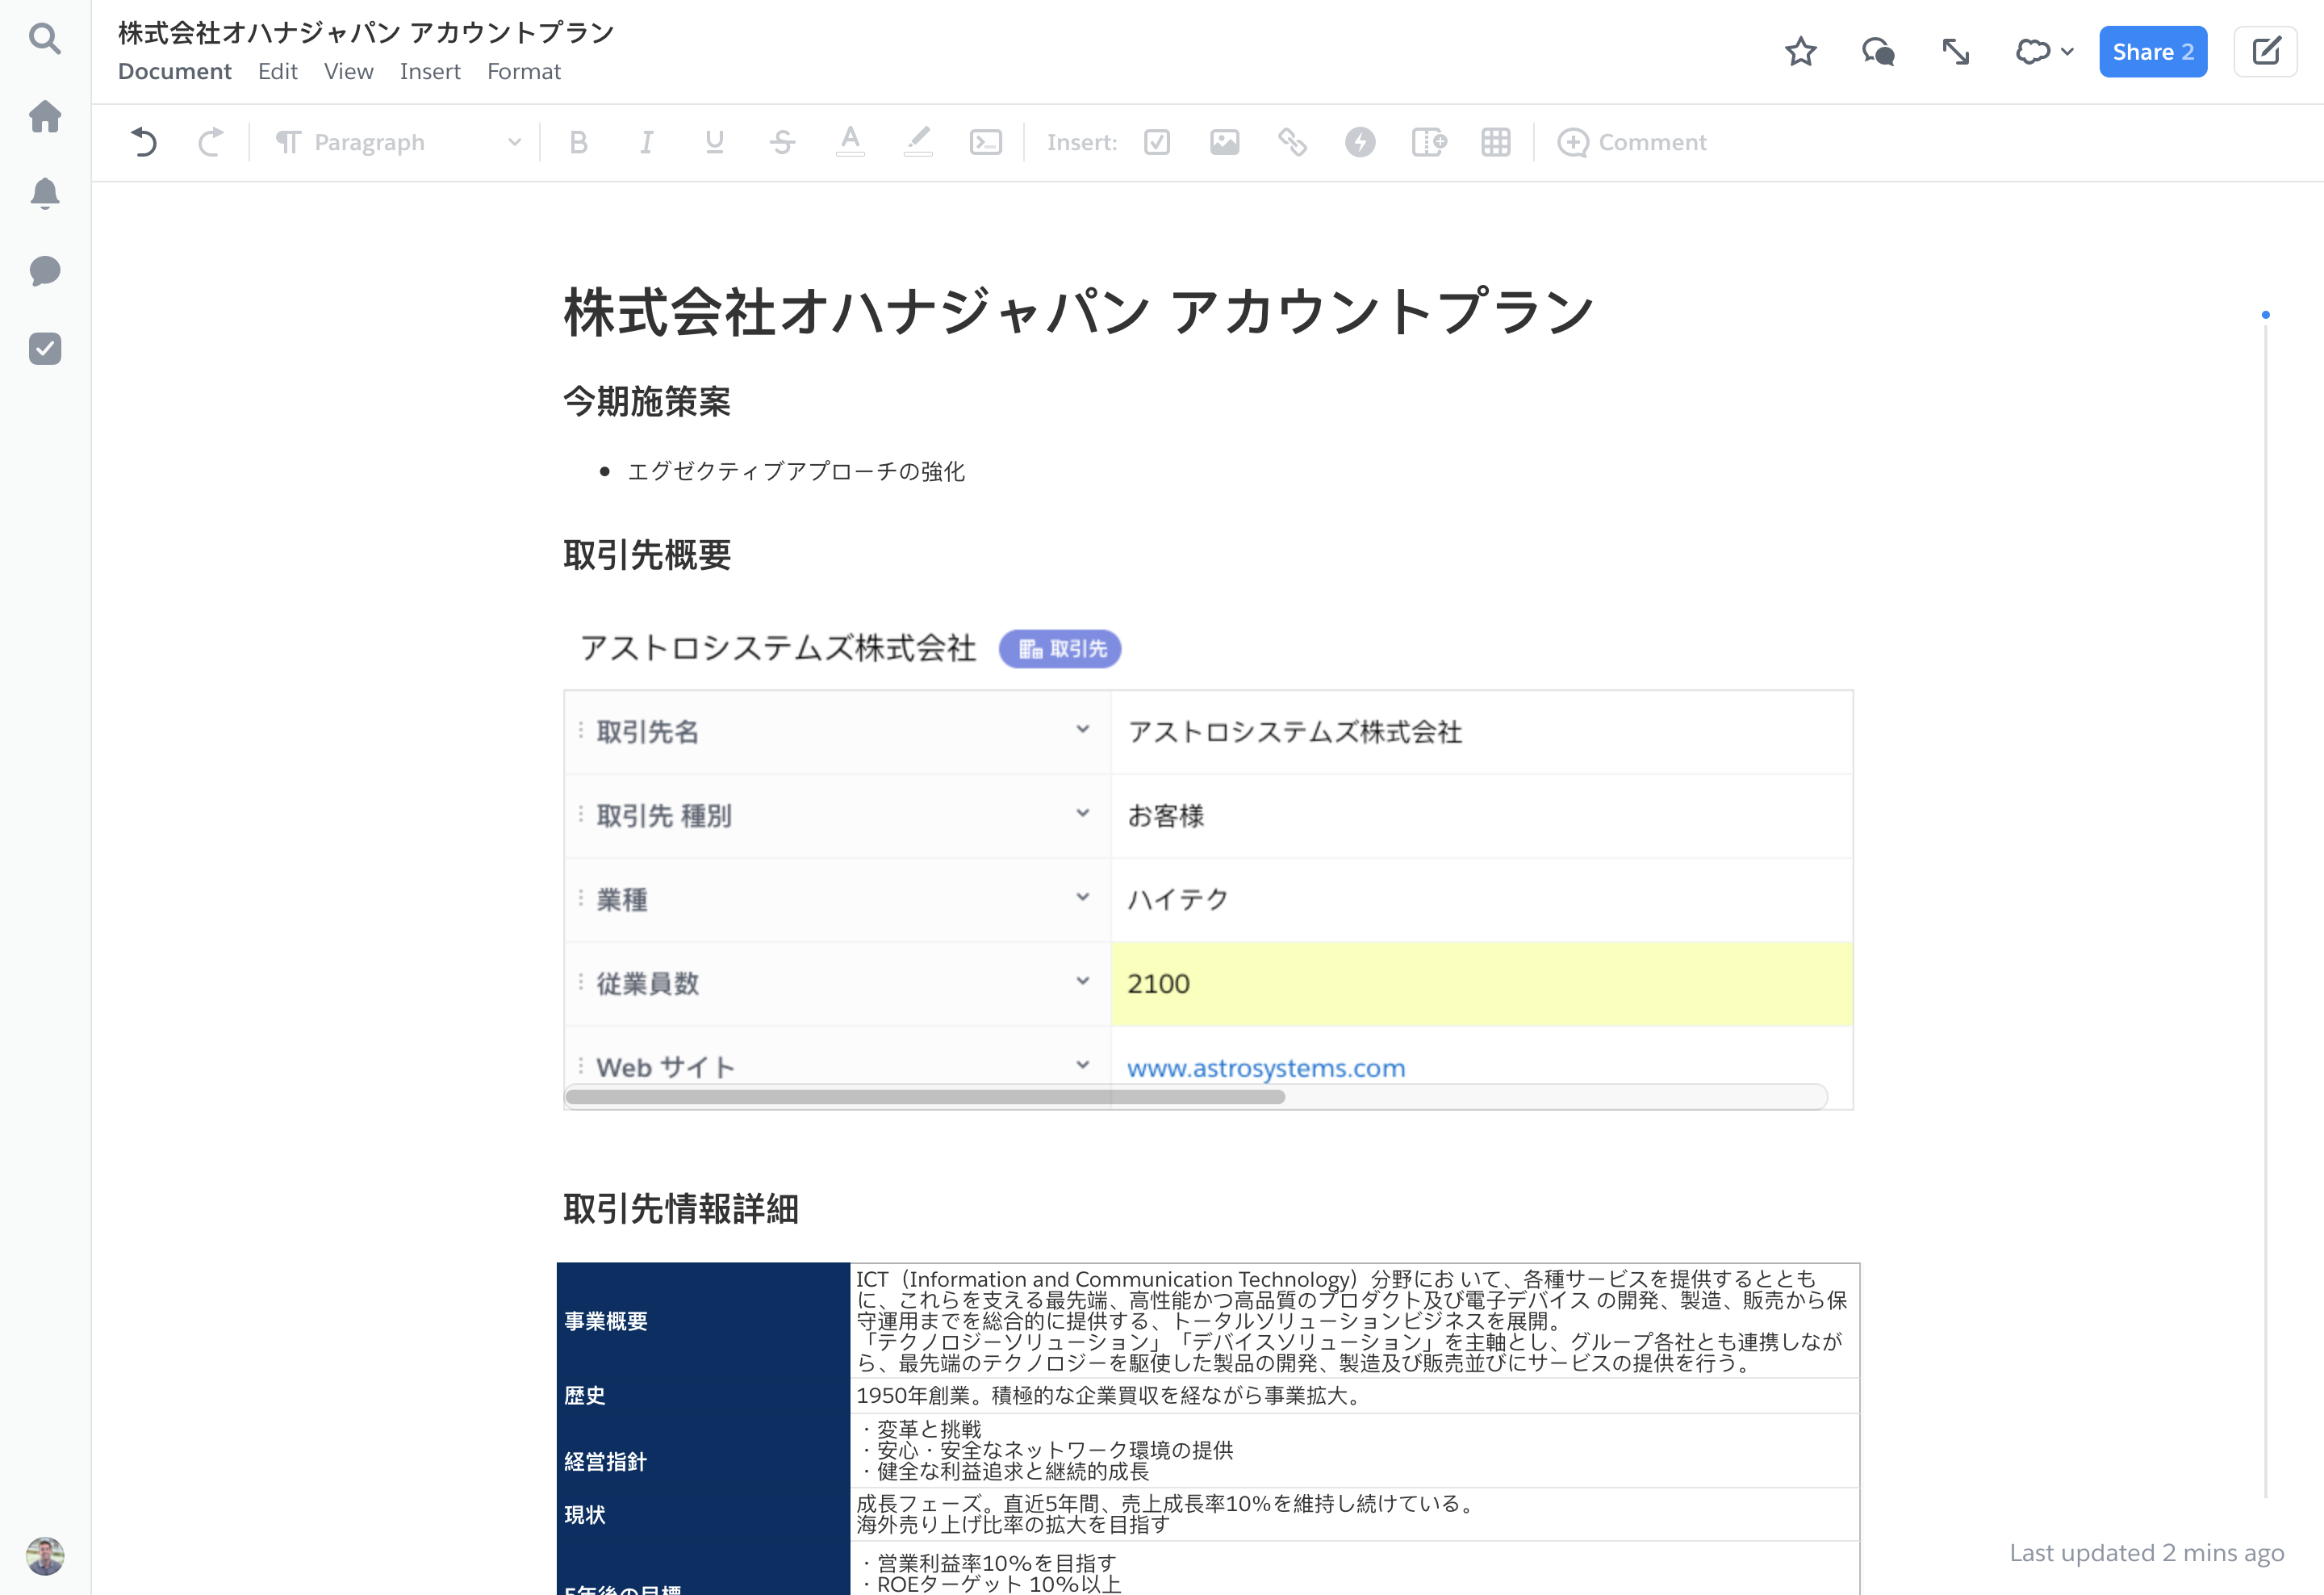Insert an image
Image resolution: width=2324 pixels, height=1595 pixels.
[1224, 142]
